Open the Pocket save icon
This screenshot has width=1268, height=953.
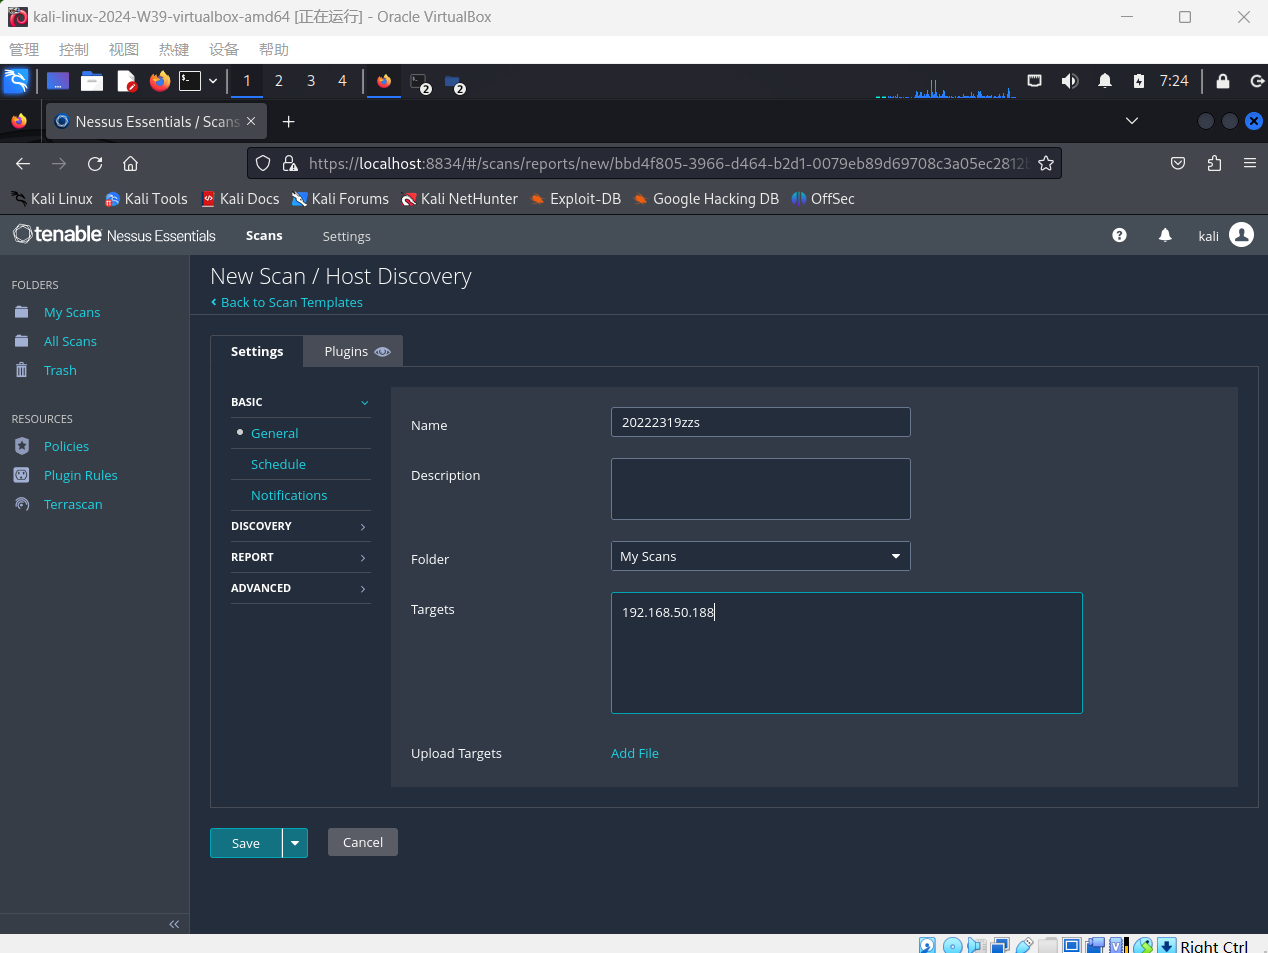click(x=1178, y=163)
